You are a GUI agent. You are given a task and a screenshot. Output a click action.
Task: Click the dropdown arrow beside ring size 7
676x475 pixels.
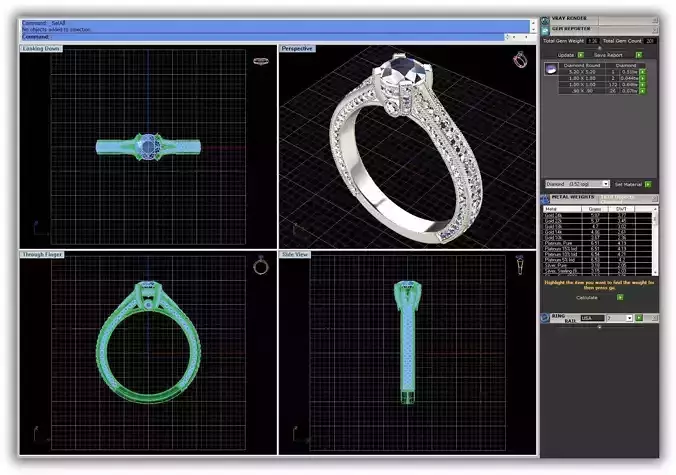pos(629,318)
